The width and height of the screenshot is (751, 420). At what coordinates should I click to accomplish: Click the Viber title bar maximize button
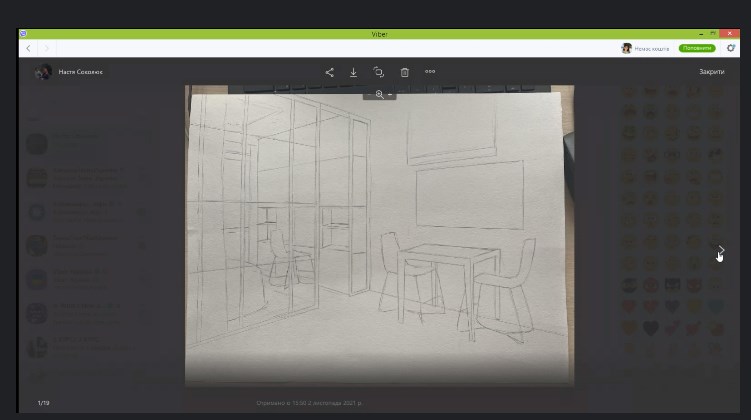pyautogui.click(x=713, y=34)
